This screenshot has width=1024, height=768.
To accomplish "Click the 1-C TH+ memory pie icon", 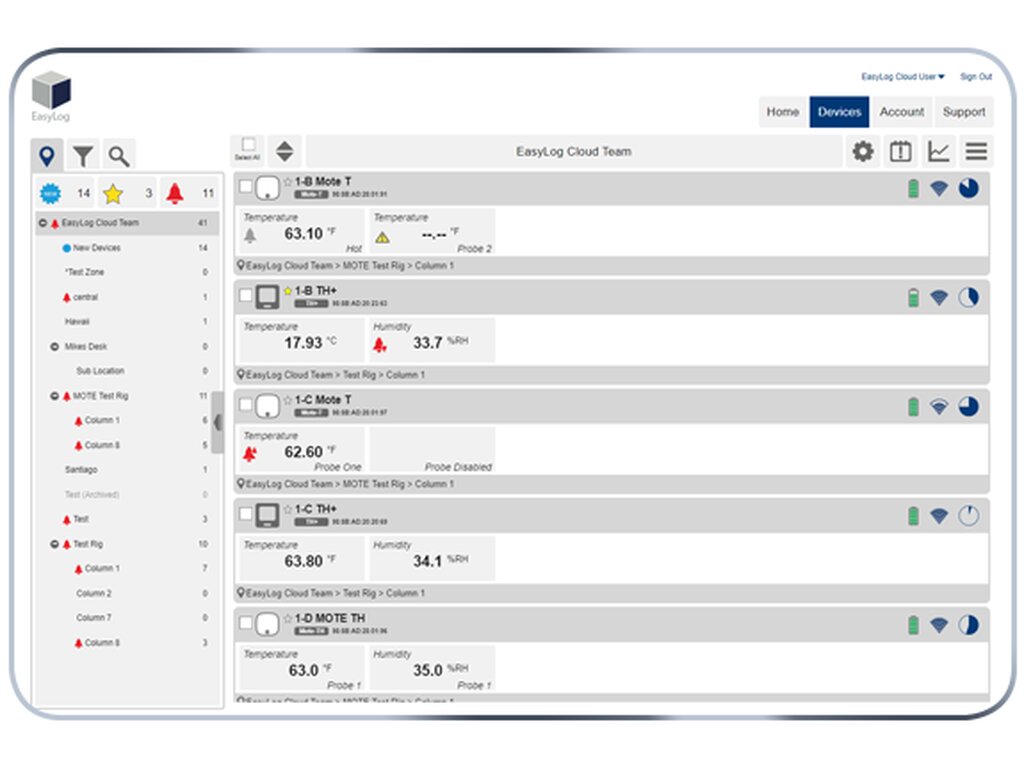I will point(968,515).
